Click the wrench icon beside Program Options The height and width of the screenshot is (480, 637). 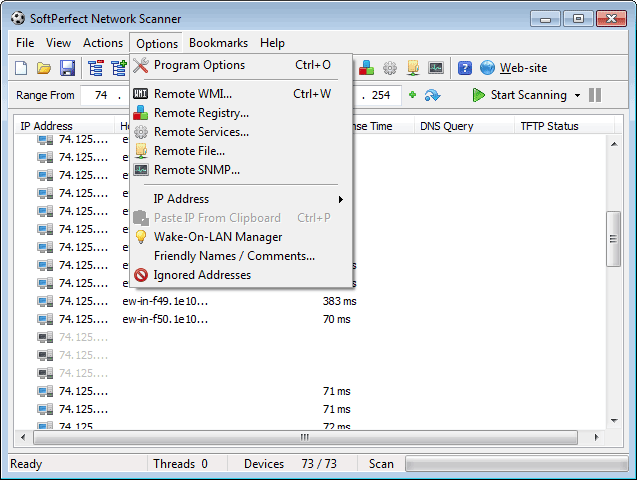pyautogui.click(x=141, y=65)
